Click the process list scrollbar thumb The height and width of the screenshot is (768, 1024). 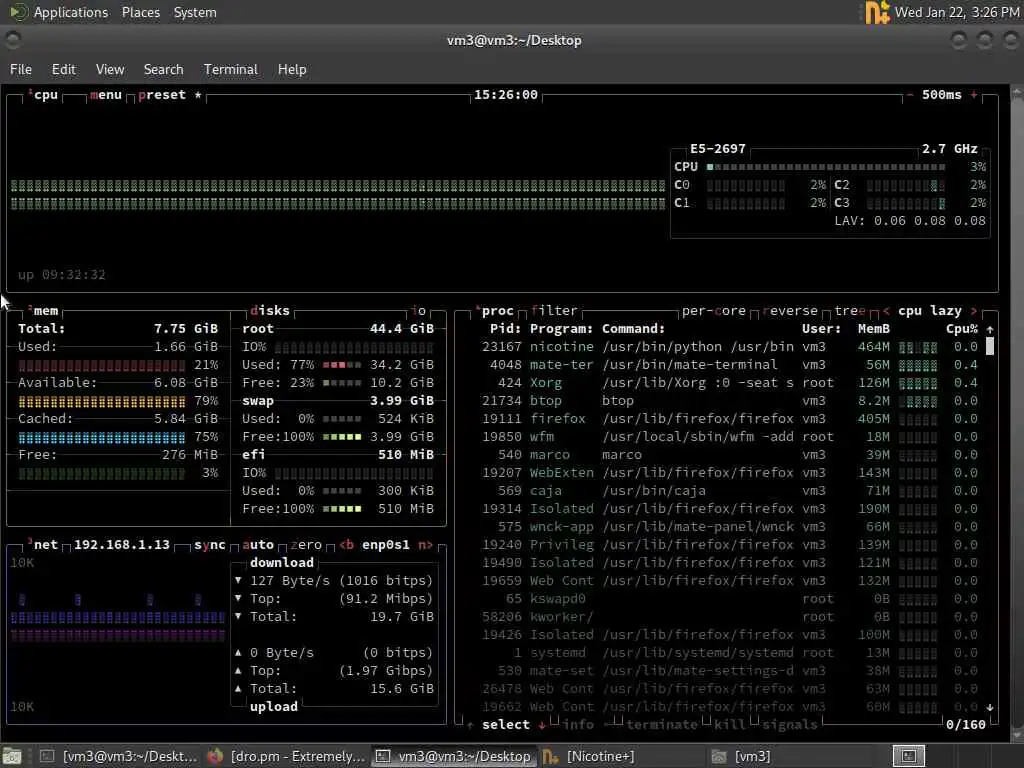(x=989, y=347)
